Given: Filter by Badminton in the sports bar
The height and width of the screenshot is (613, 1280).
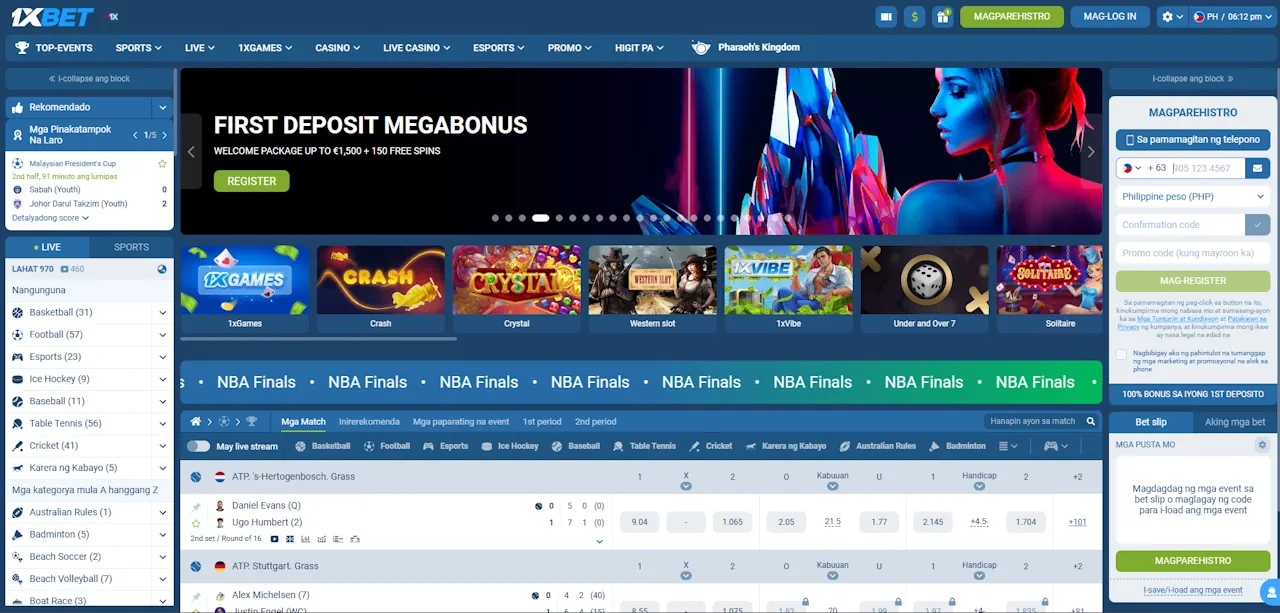Looking at the screenshot, I should click(958, 446).
